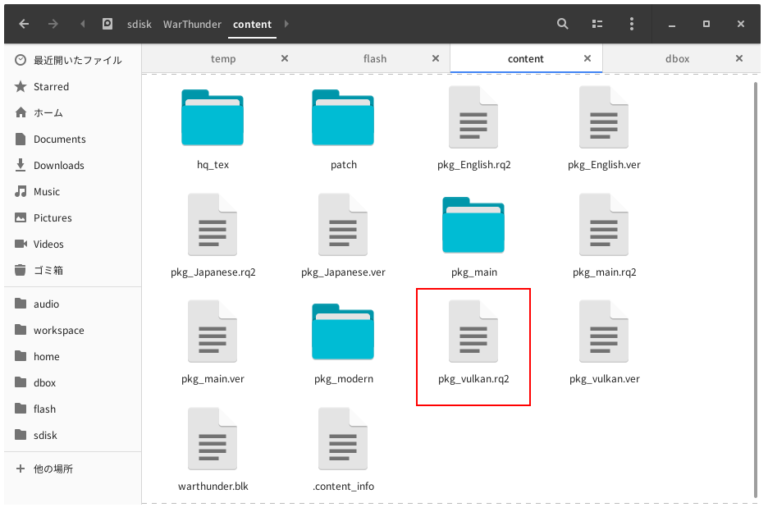This screenshot has width=768, height=512.
Task: Open Starred in the sidebar
Action: click(51, 87)
